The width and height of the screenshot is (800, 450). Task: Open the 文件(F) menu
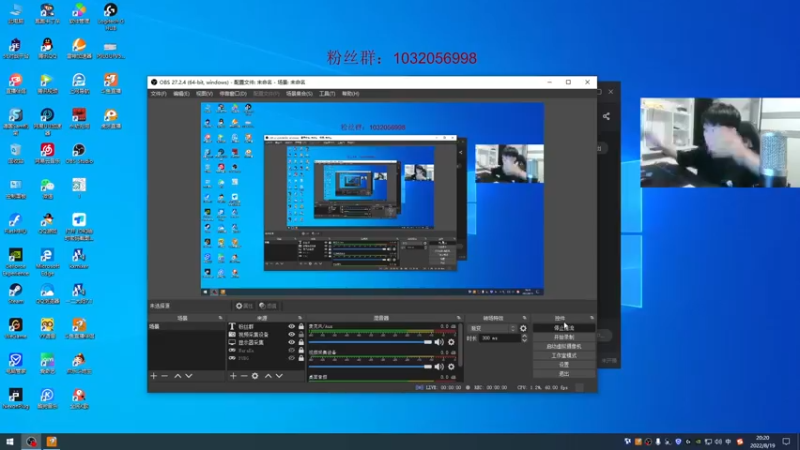(x=158, y=94)
